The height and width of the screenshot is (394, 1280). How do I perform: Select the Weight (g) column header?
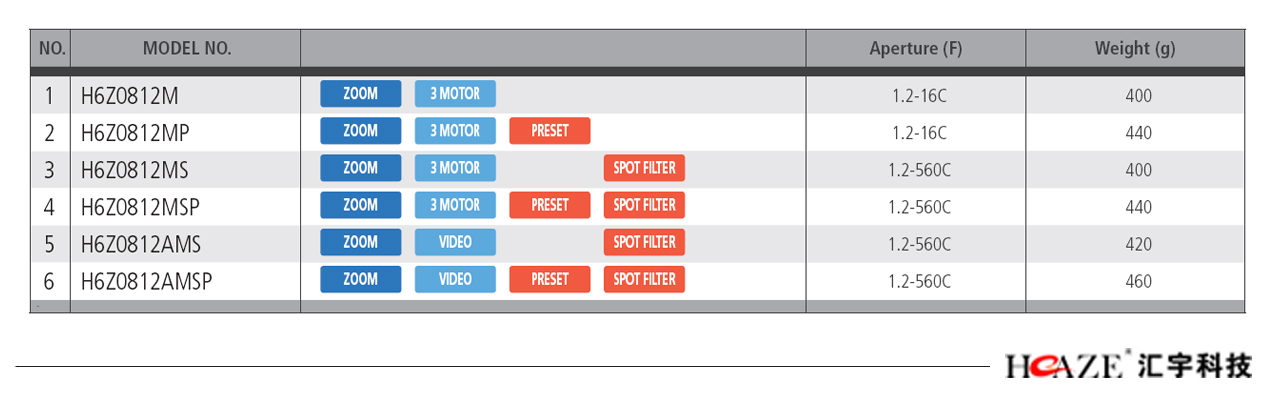[x=1135, y=48]
